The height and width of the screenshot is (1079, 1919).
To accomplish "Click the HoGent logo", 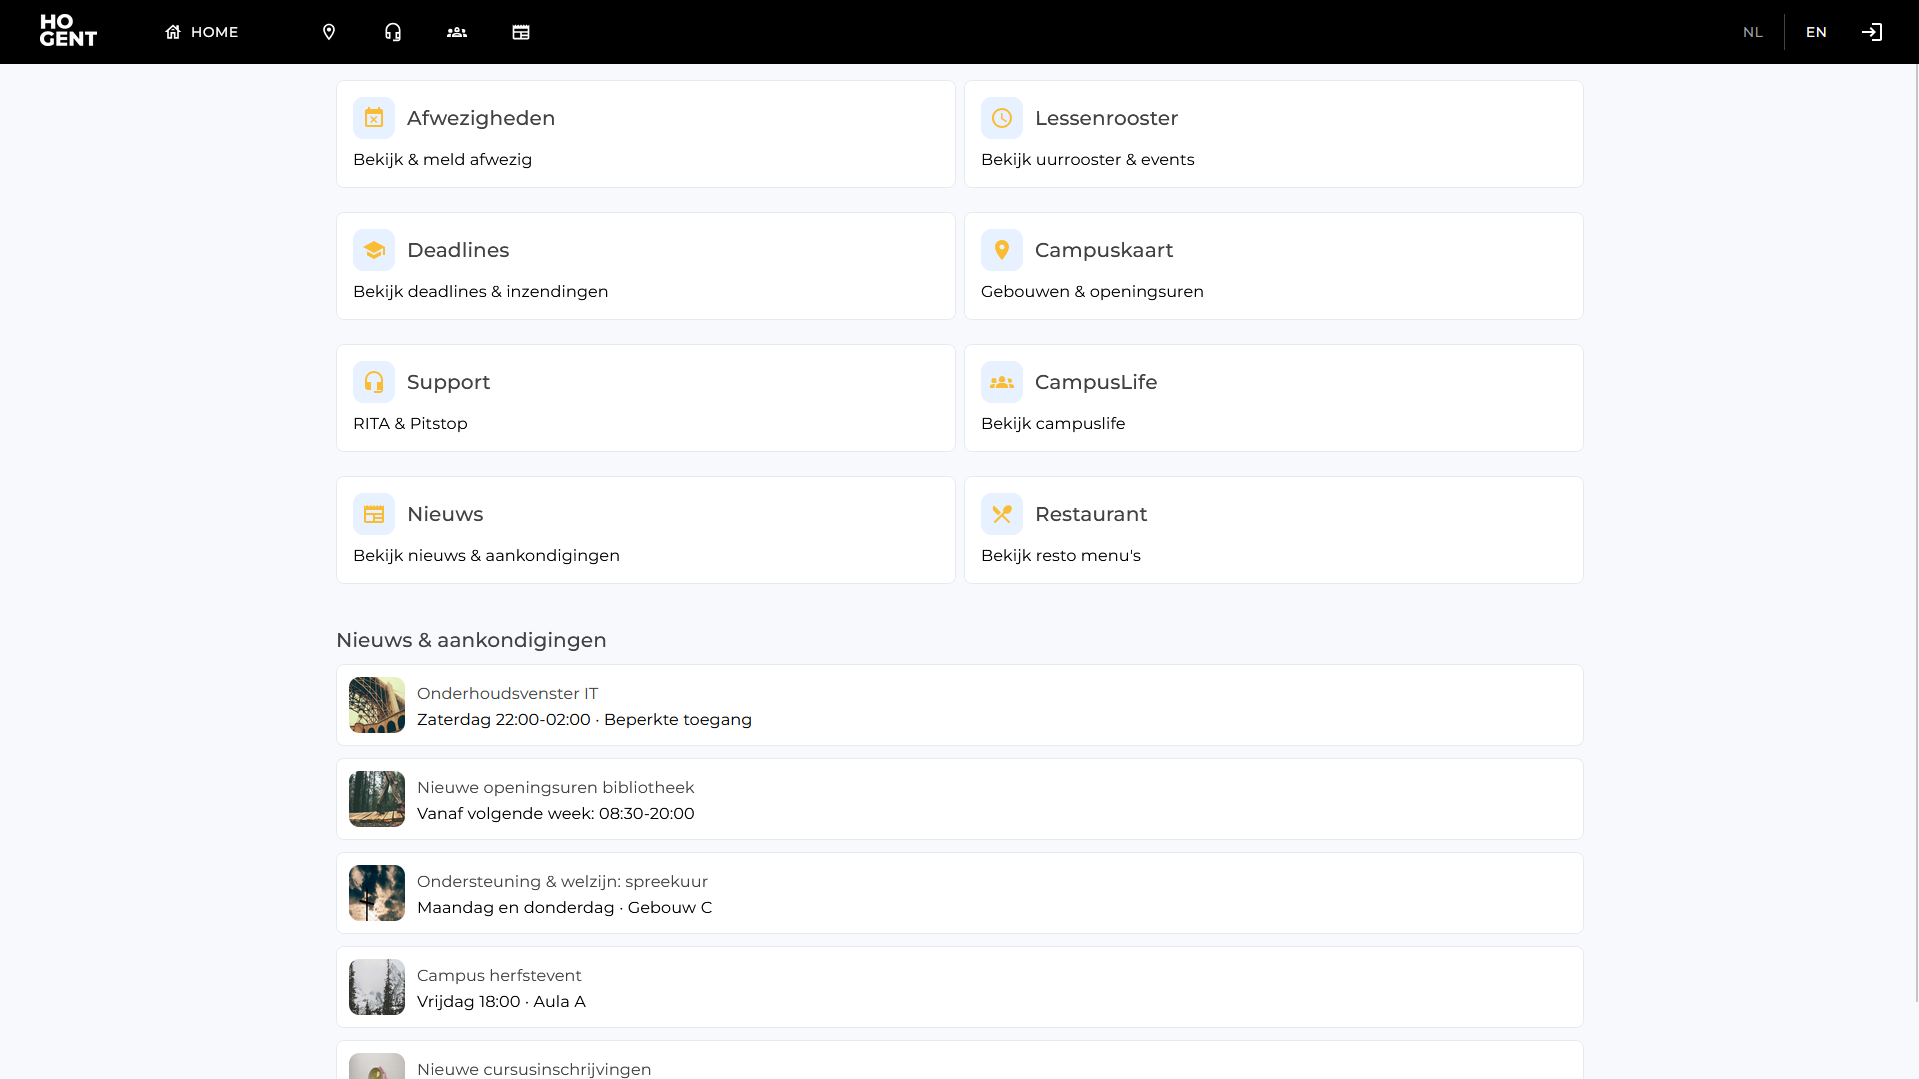I will point(68,31).
